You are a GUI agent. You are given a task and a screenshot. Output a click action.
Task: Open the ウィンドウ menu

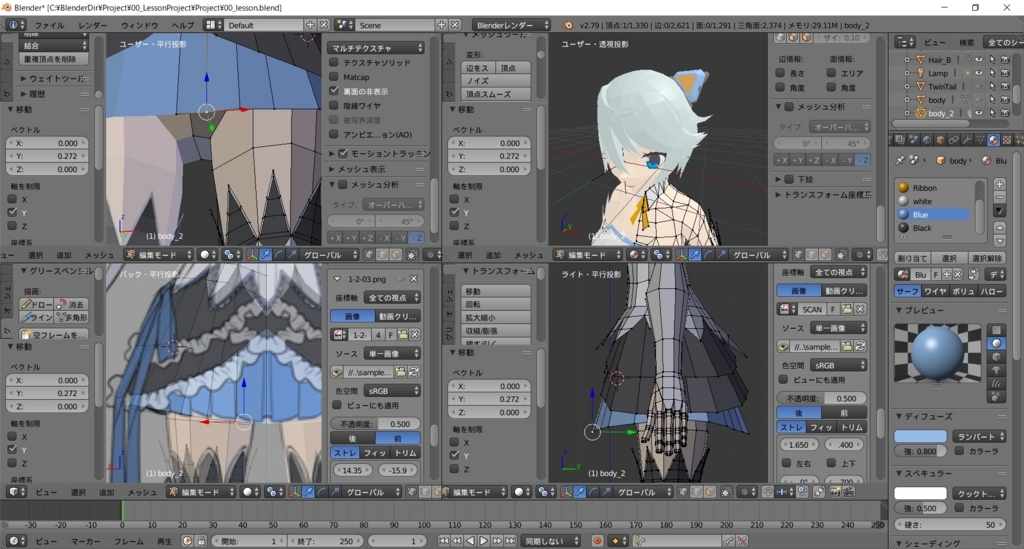click(139, 25)
